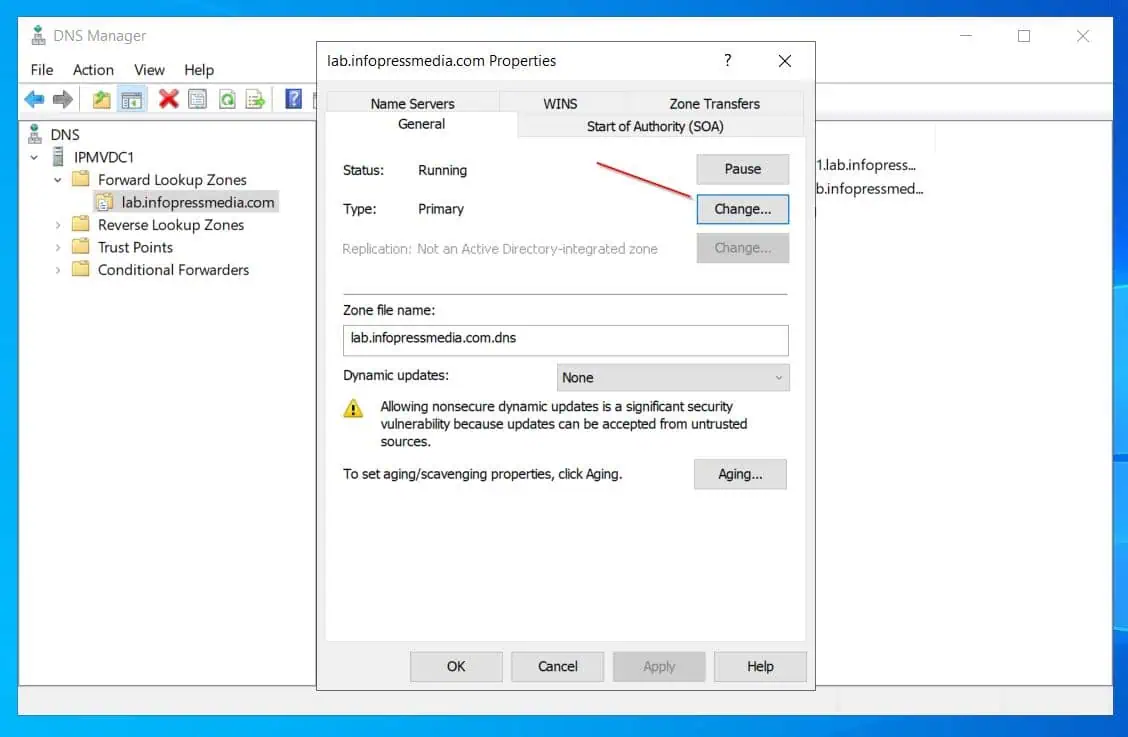Viewport: 1128px width, 737px height.
Task: Select the General tab
Action: pos(421,124)
